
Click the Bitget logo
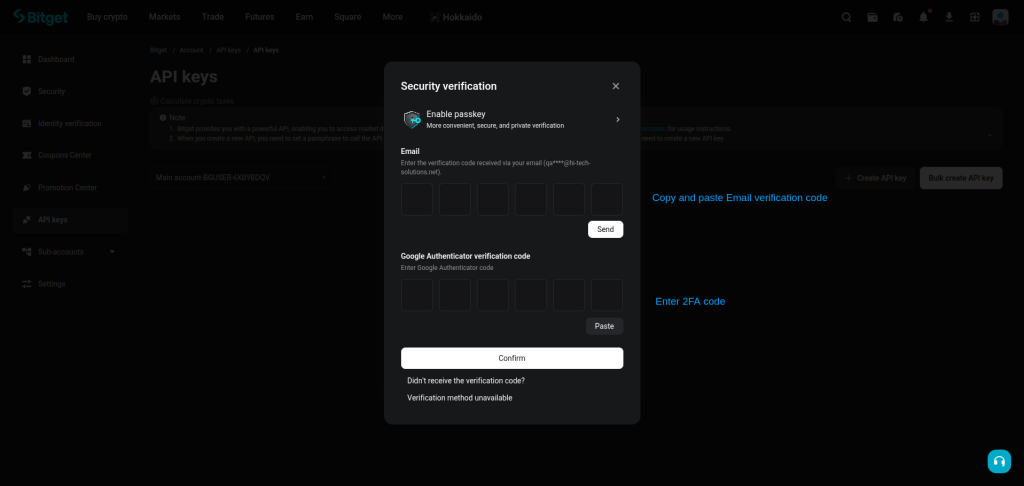pos(38,17)
